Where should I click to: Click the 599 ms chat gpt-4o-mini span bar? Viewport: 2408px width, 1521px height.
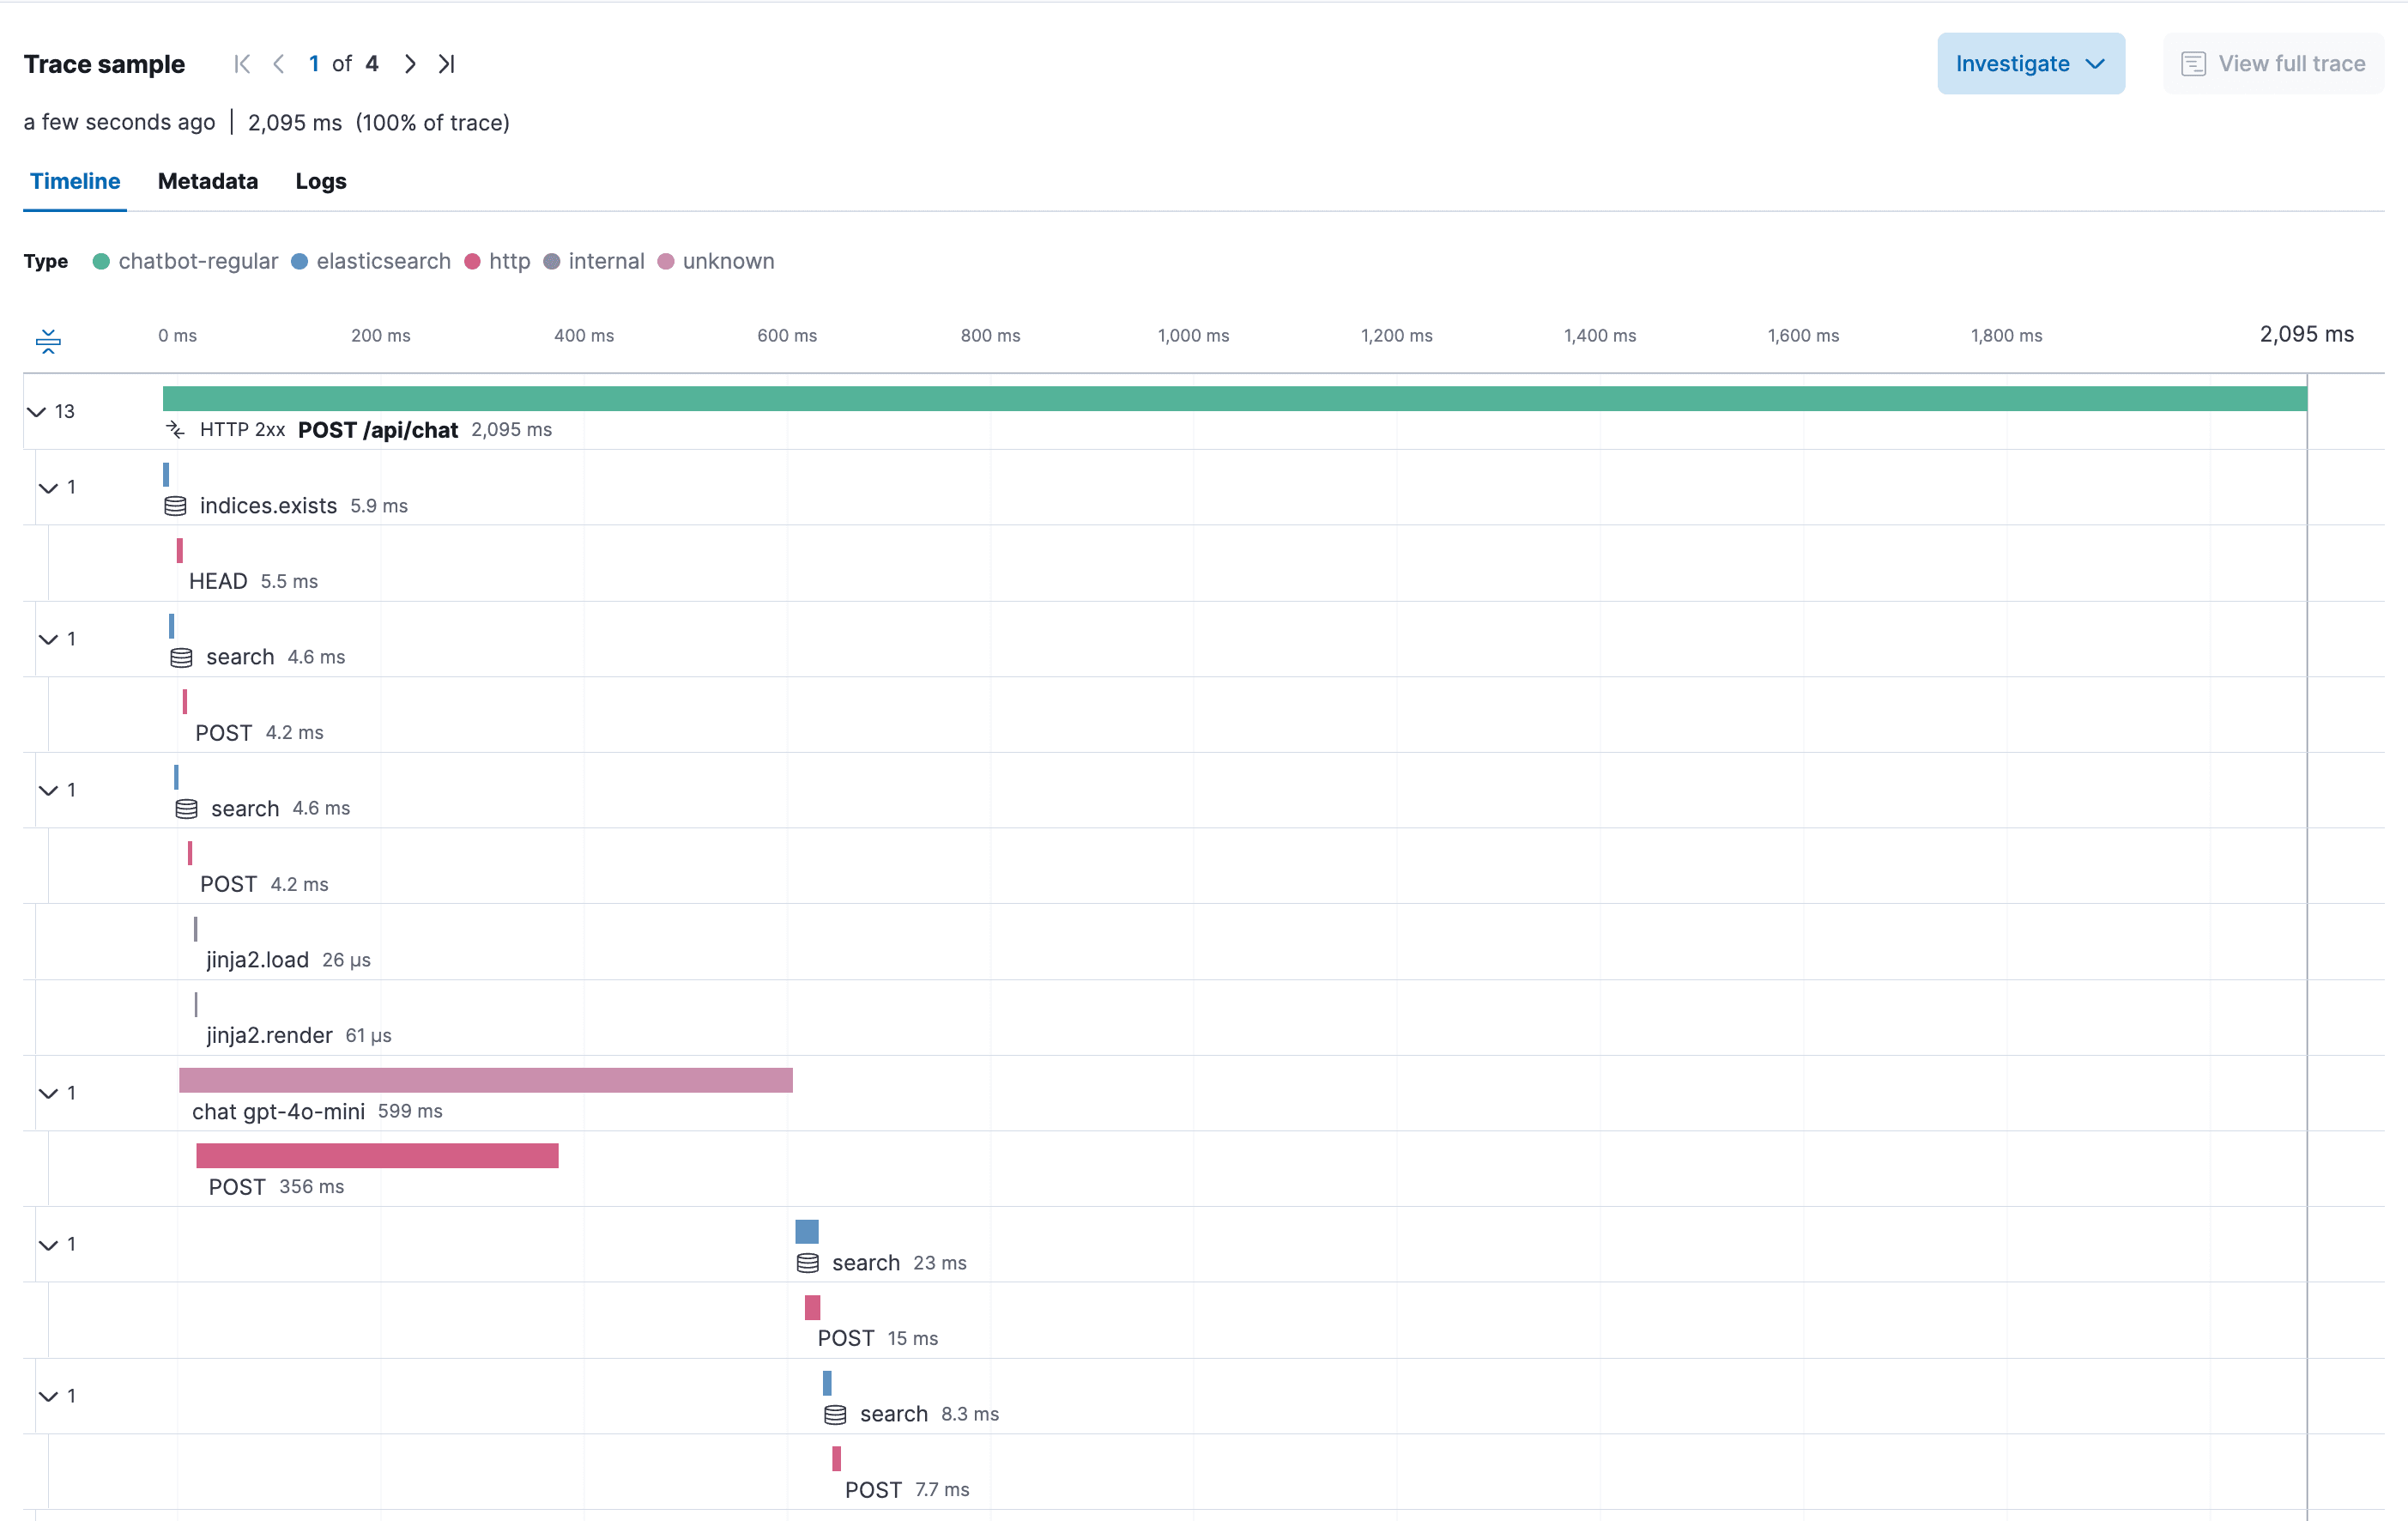click(x=486, y=1080)
